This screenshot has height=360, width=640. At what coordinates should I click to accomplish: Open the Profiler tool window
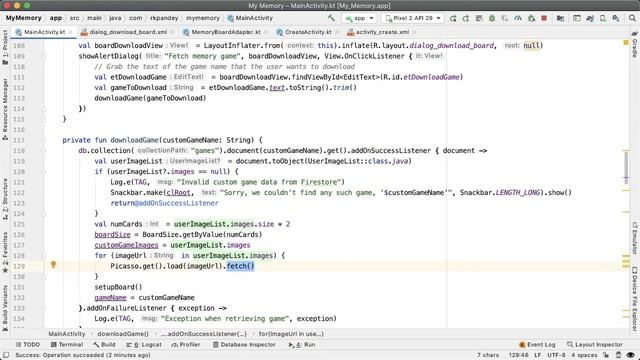click(x=186, y=344)
